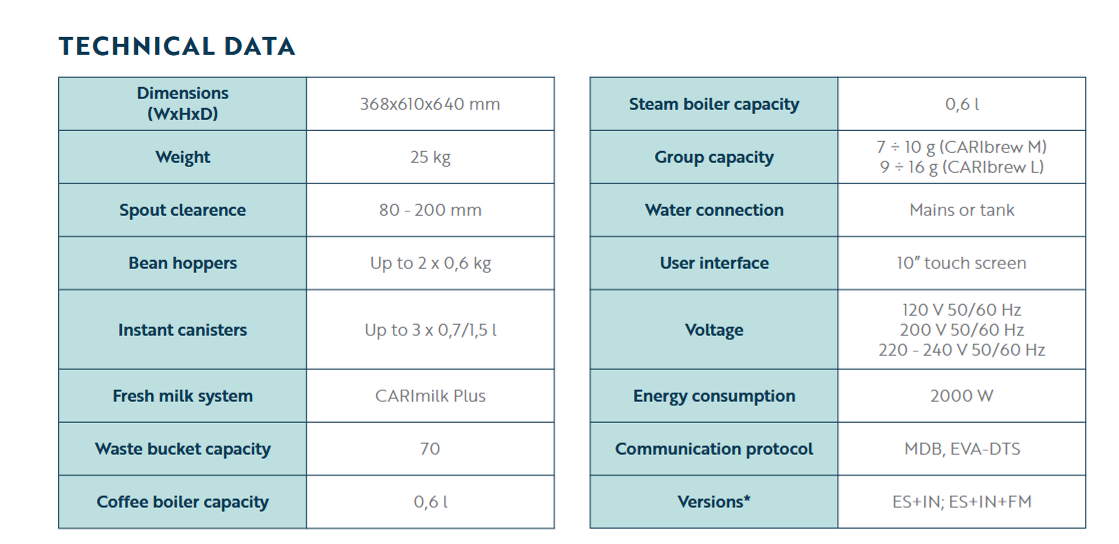This screenshot has height=544, width=1119.
Task: Click the TECHNICAL DATA heading
Action: 176,46
